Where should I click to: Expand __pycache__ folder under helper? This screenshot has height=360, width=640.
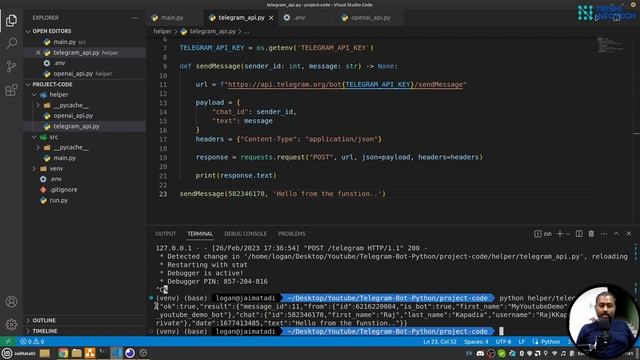70,105
